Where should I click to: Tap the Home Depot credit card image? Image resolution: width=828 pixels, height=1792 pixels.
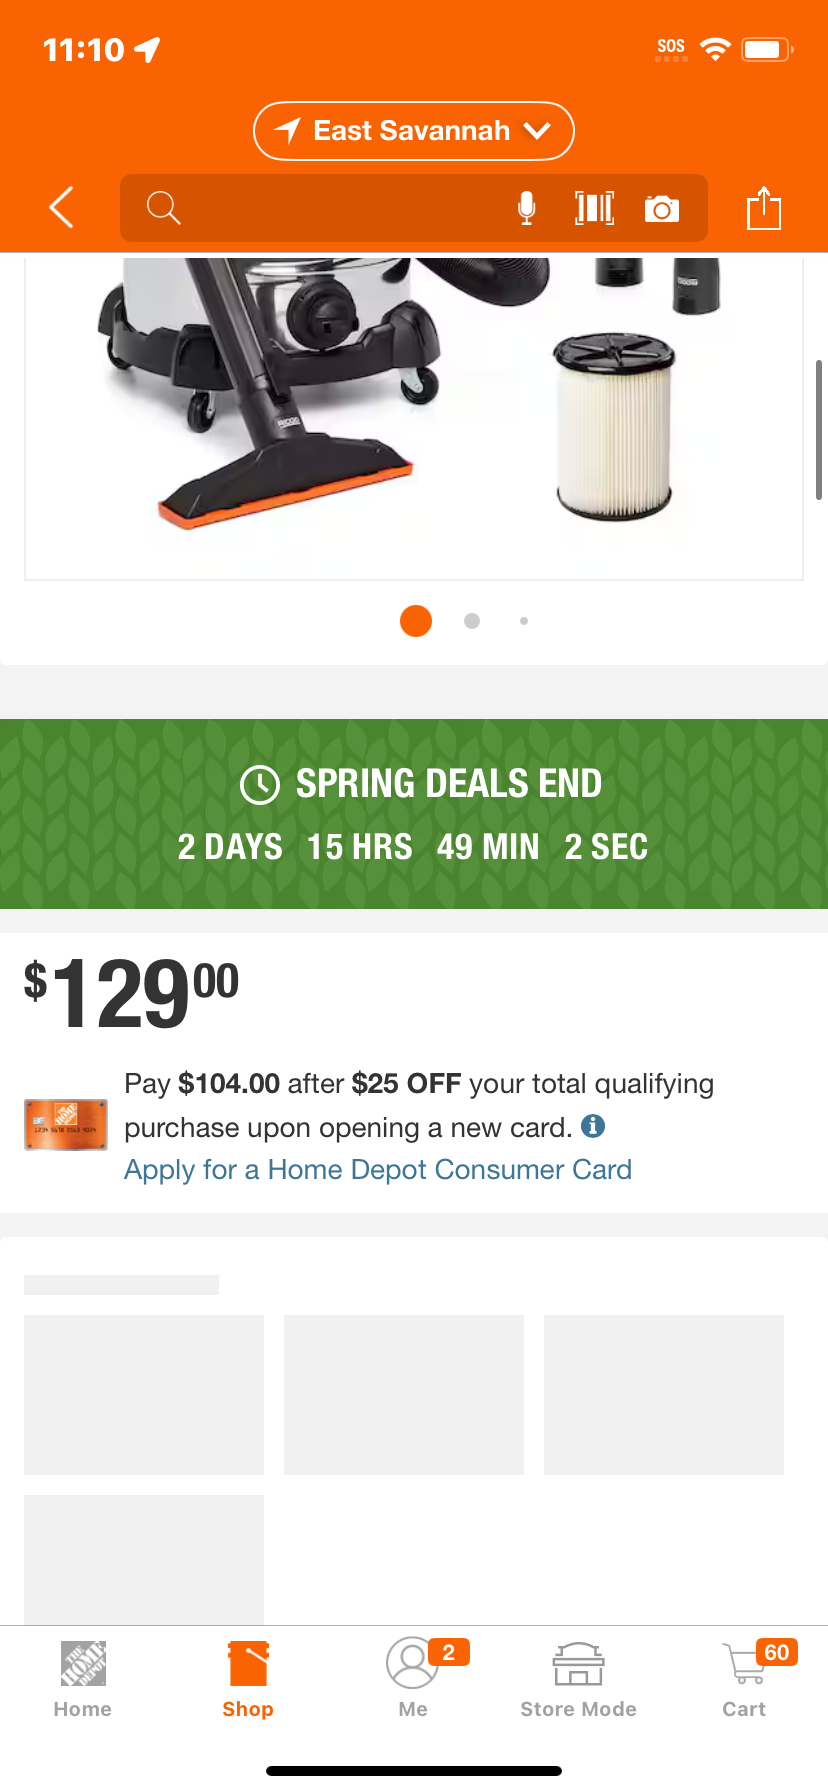[x=66, y=1124]
